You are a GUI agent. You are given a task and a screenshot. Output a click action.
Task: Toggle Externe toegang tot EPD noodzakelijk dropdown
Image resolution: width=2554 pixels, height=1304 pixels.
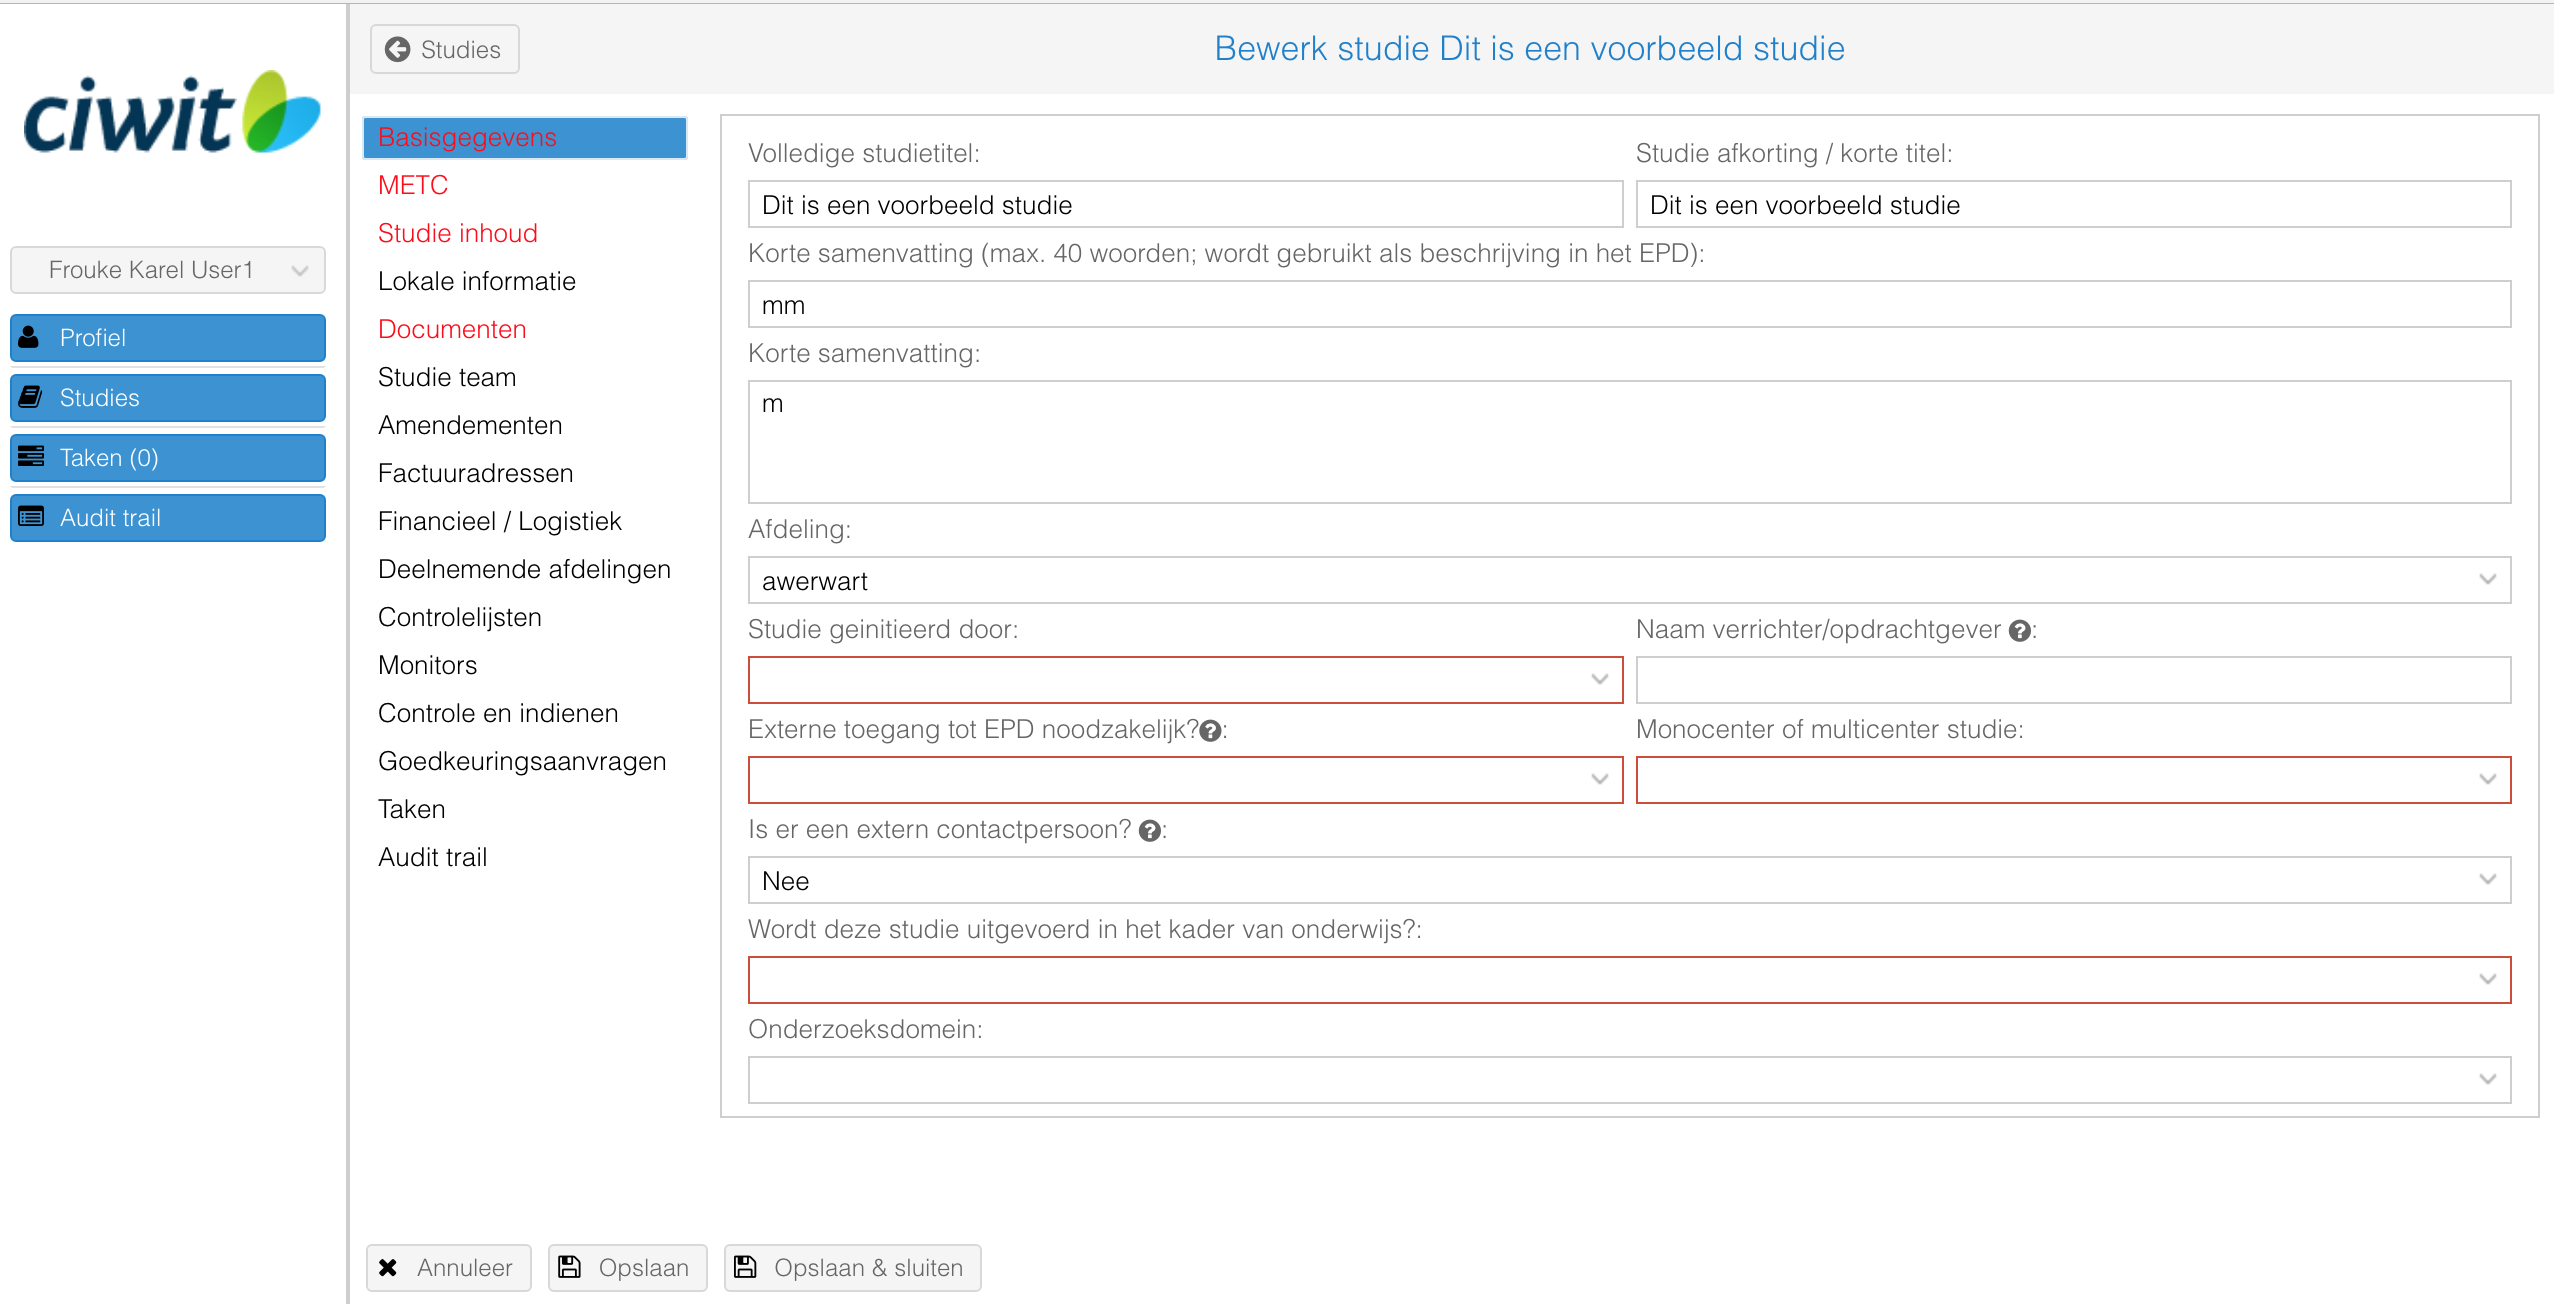[x=1184, y=778]
